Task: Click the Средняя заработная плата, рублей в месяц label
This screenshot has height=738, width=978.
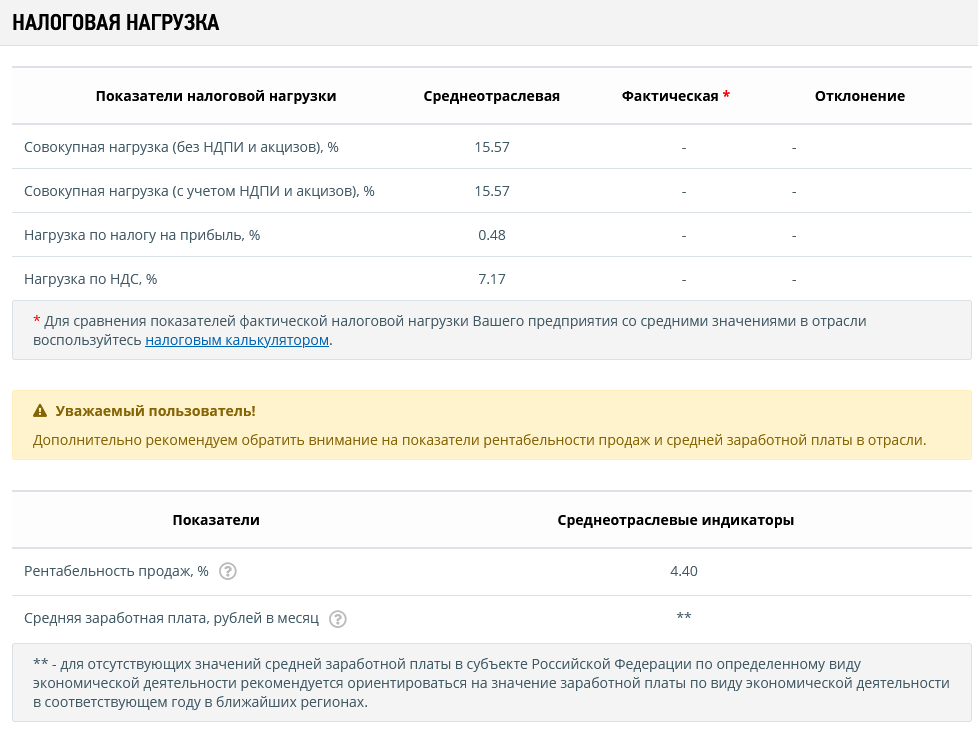Action: tap(172, 618)
